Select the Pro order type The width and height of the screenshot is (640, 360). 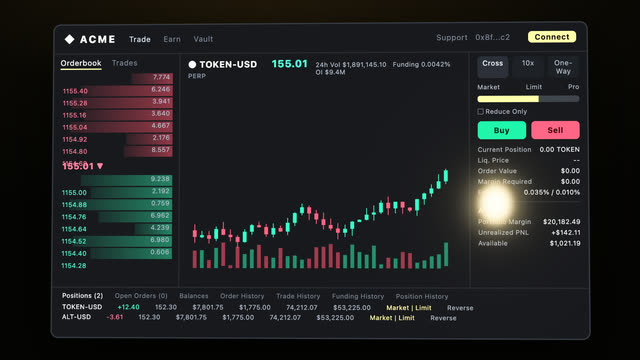coord(573,87)
